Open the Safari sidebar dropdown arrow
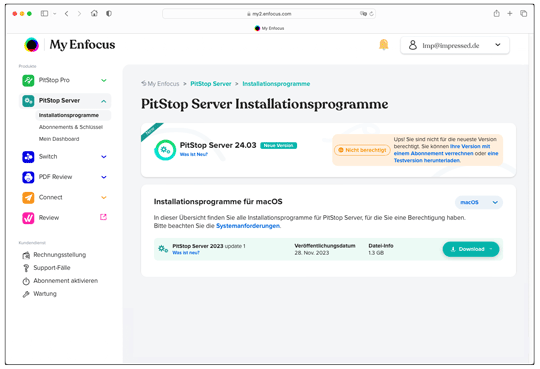The image size is (540, 369). (55, 14)
